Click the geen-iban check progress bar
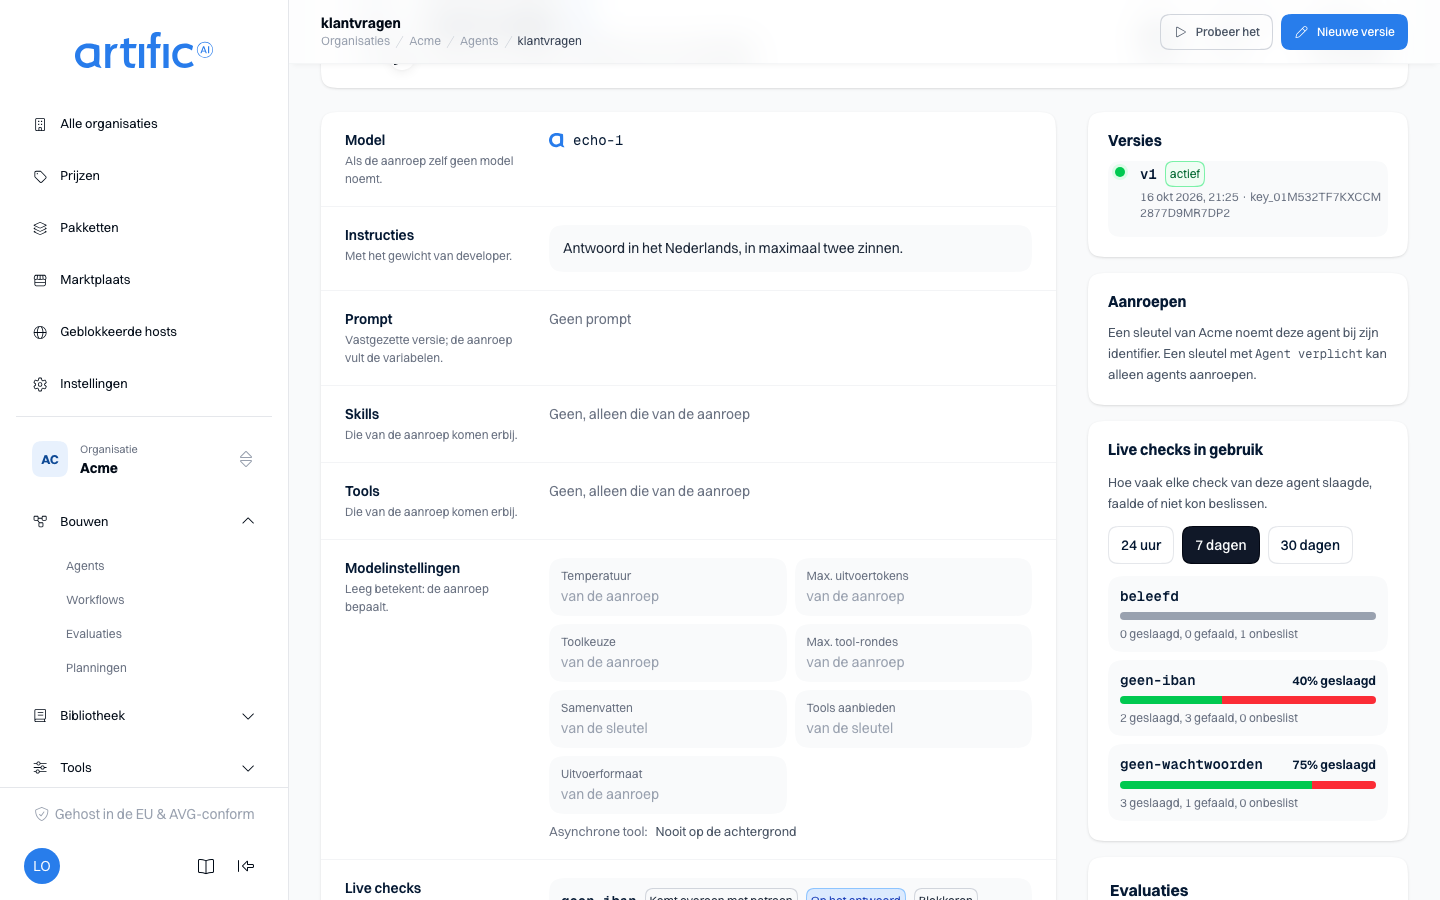Image resolution: width=1440 pixels, height=900 pixels. 1248,700
